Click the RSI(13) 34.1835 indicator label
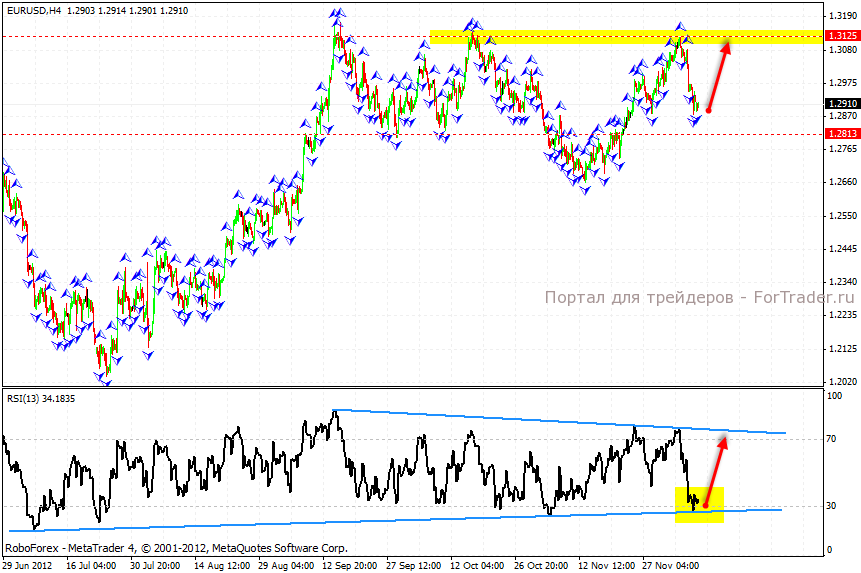 tap(41, 399)
